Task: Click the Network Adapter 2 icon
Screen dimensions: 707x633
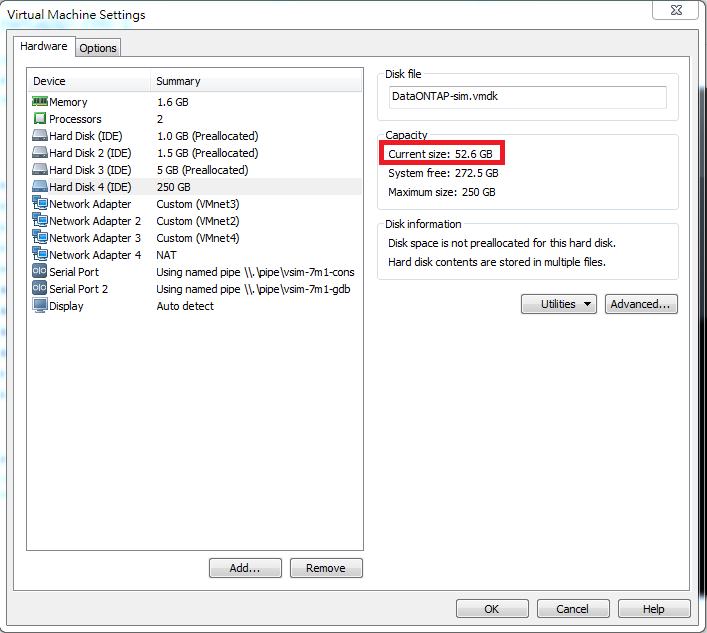Action: 40,220
